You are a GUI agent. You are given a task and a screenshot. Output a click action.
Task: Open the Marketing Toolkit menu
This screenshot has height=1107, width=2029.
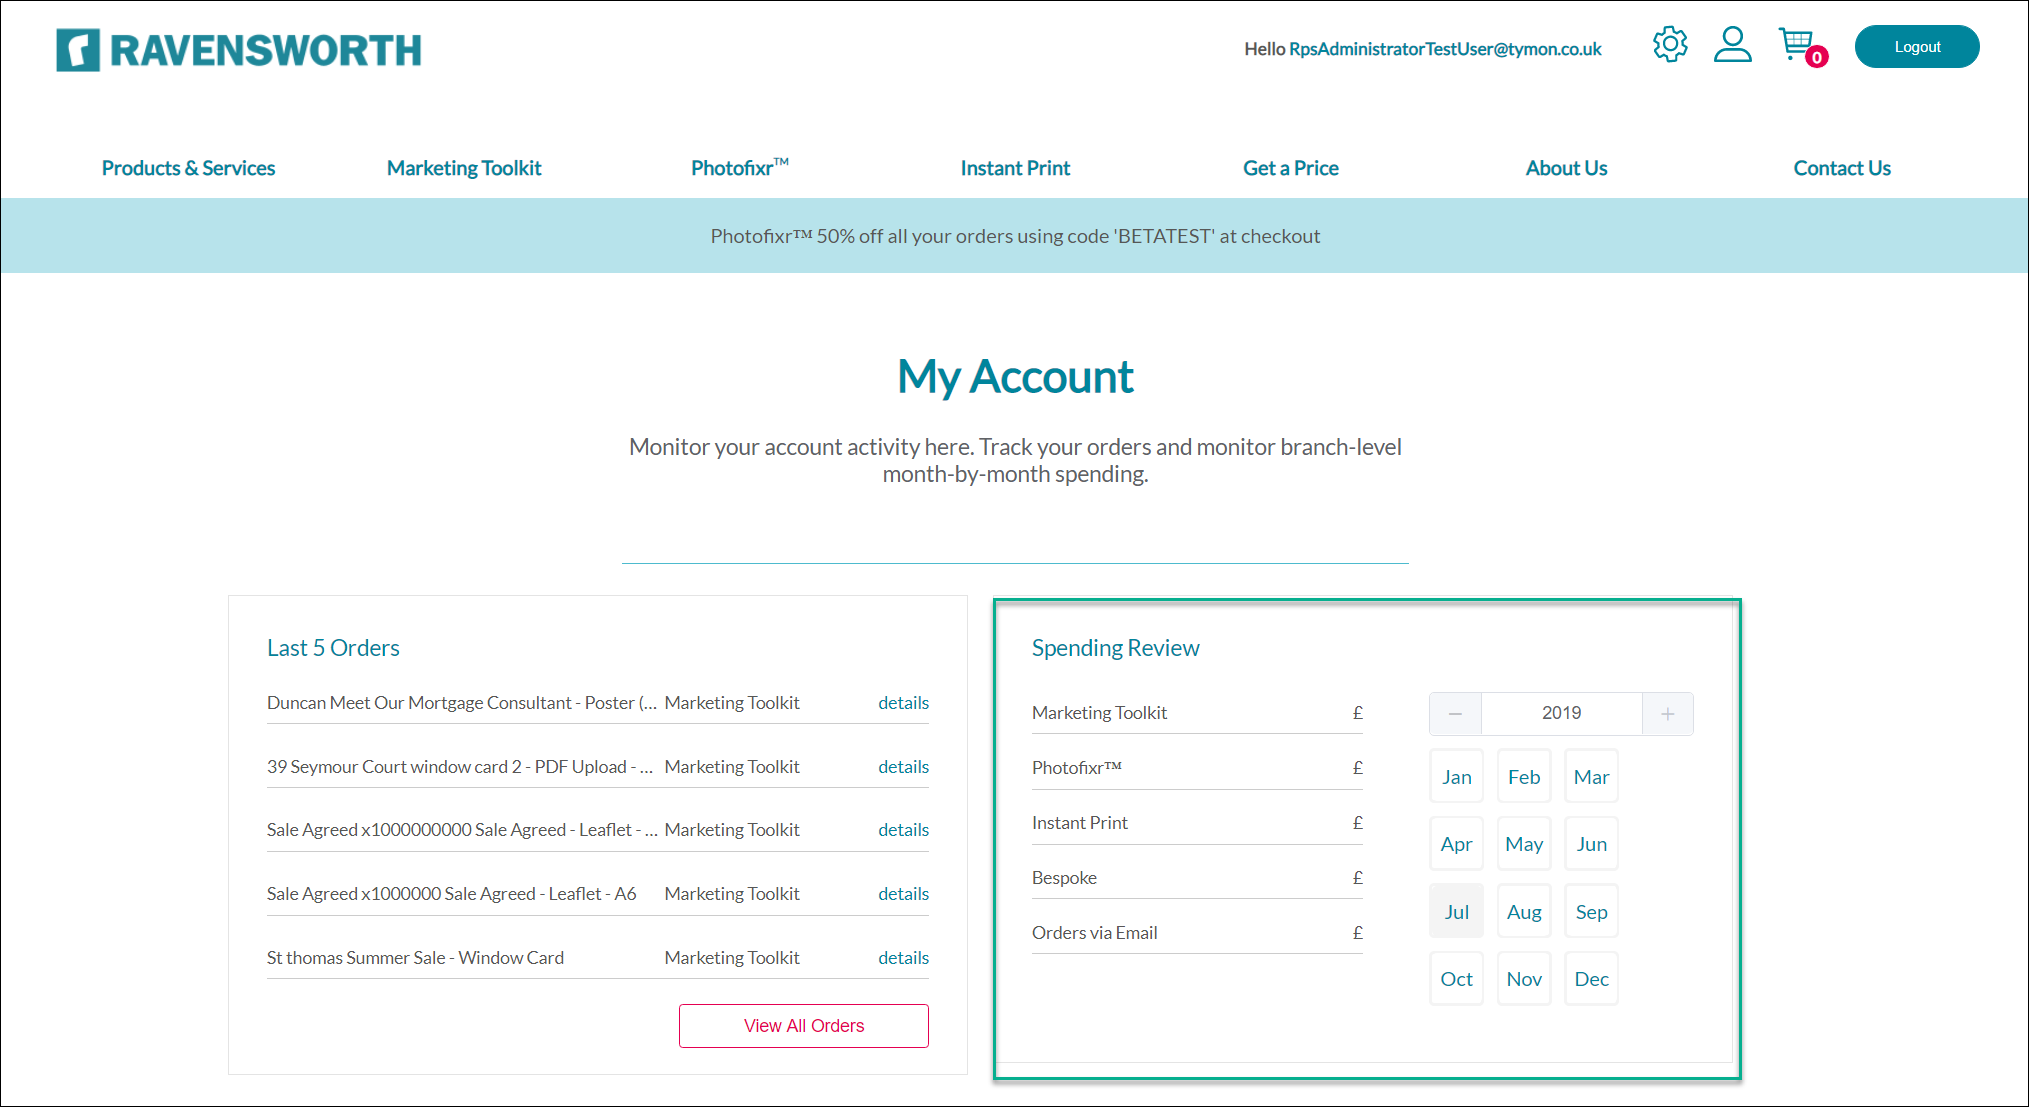click(464, 168)
